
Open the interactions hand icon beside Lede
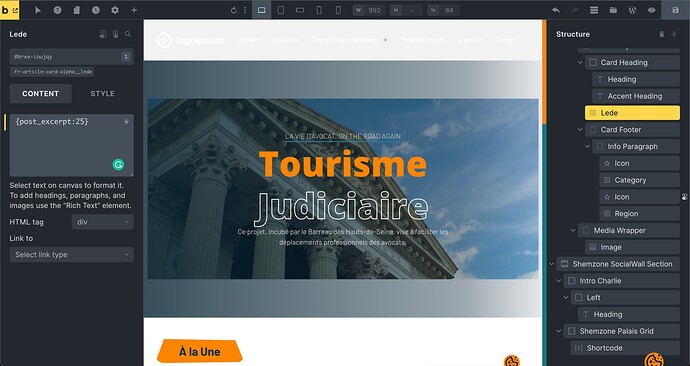tap(116, 34)
